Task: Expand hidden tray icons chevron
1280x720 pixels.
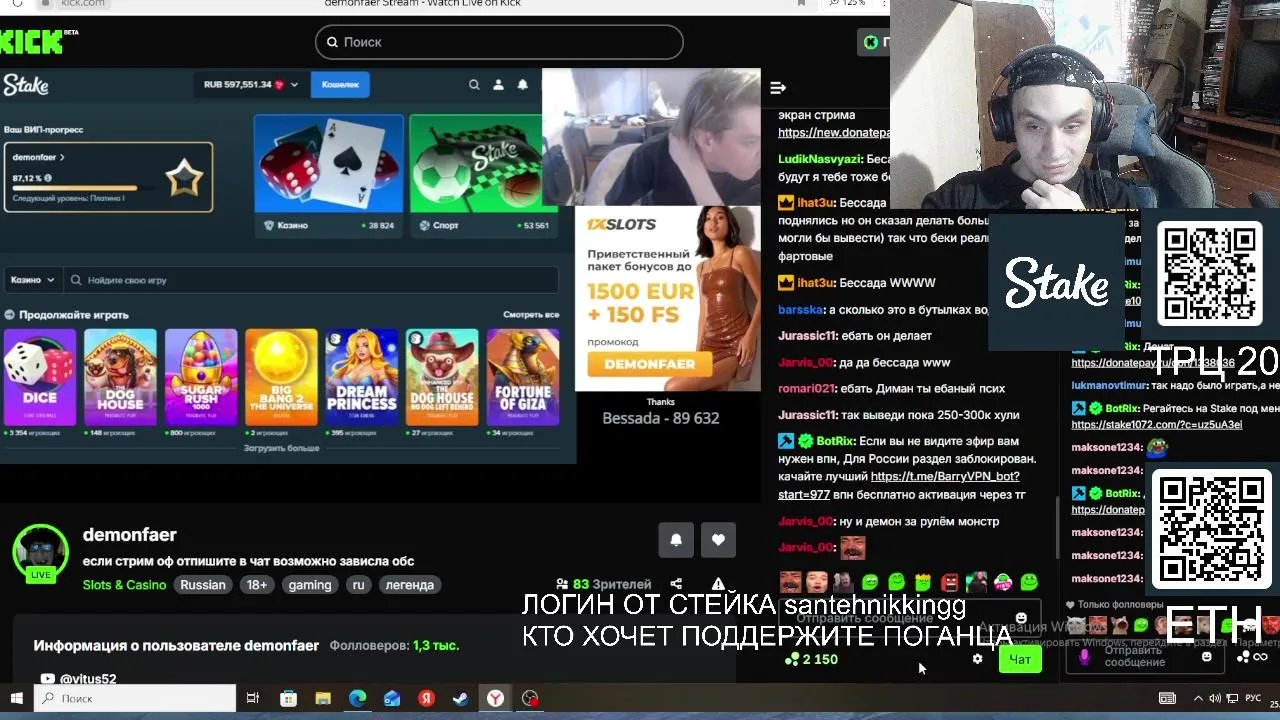Action: point(1198,698)
